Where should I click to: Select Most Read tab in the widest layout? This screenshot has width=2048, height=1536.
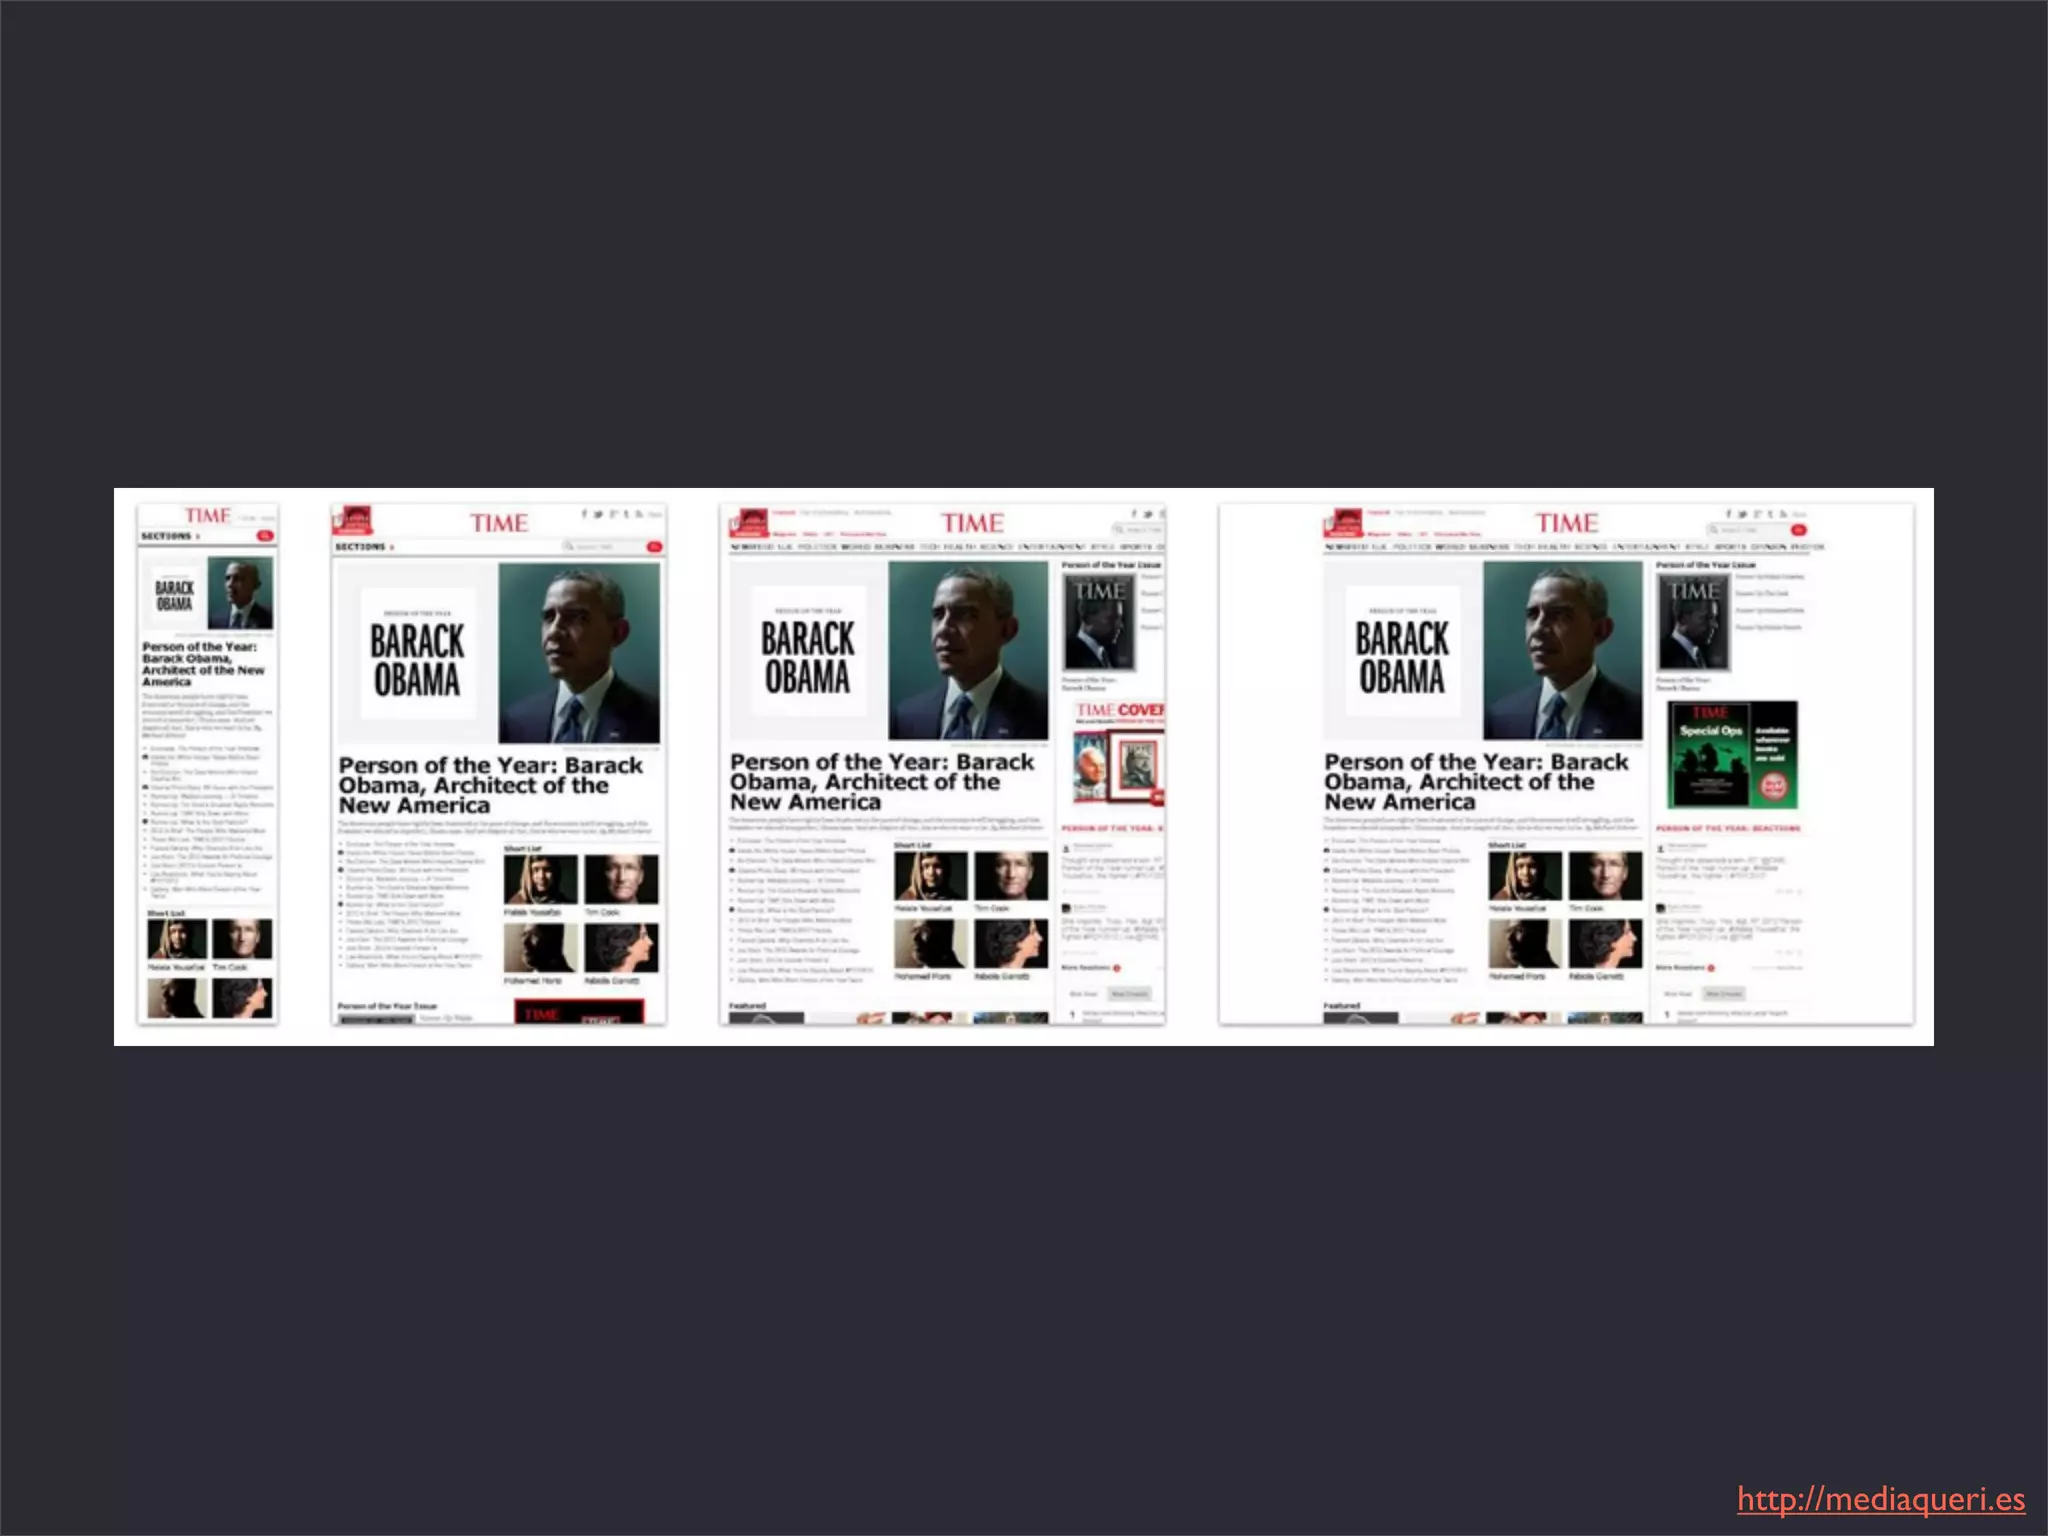tap(1678, 994)
